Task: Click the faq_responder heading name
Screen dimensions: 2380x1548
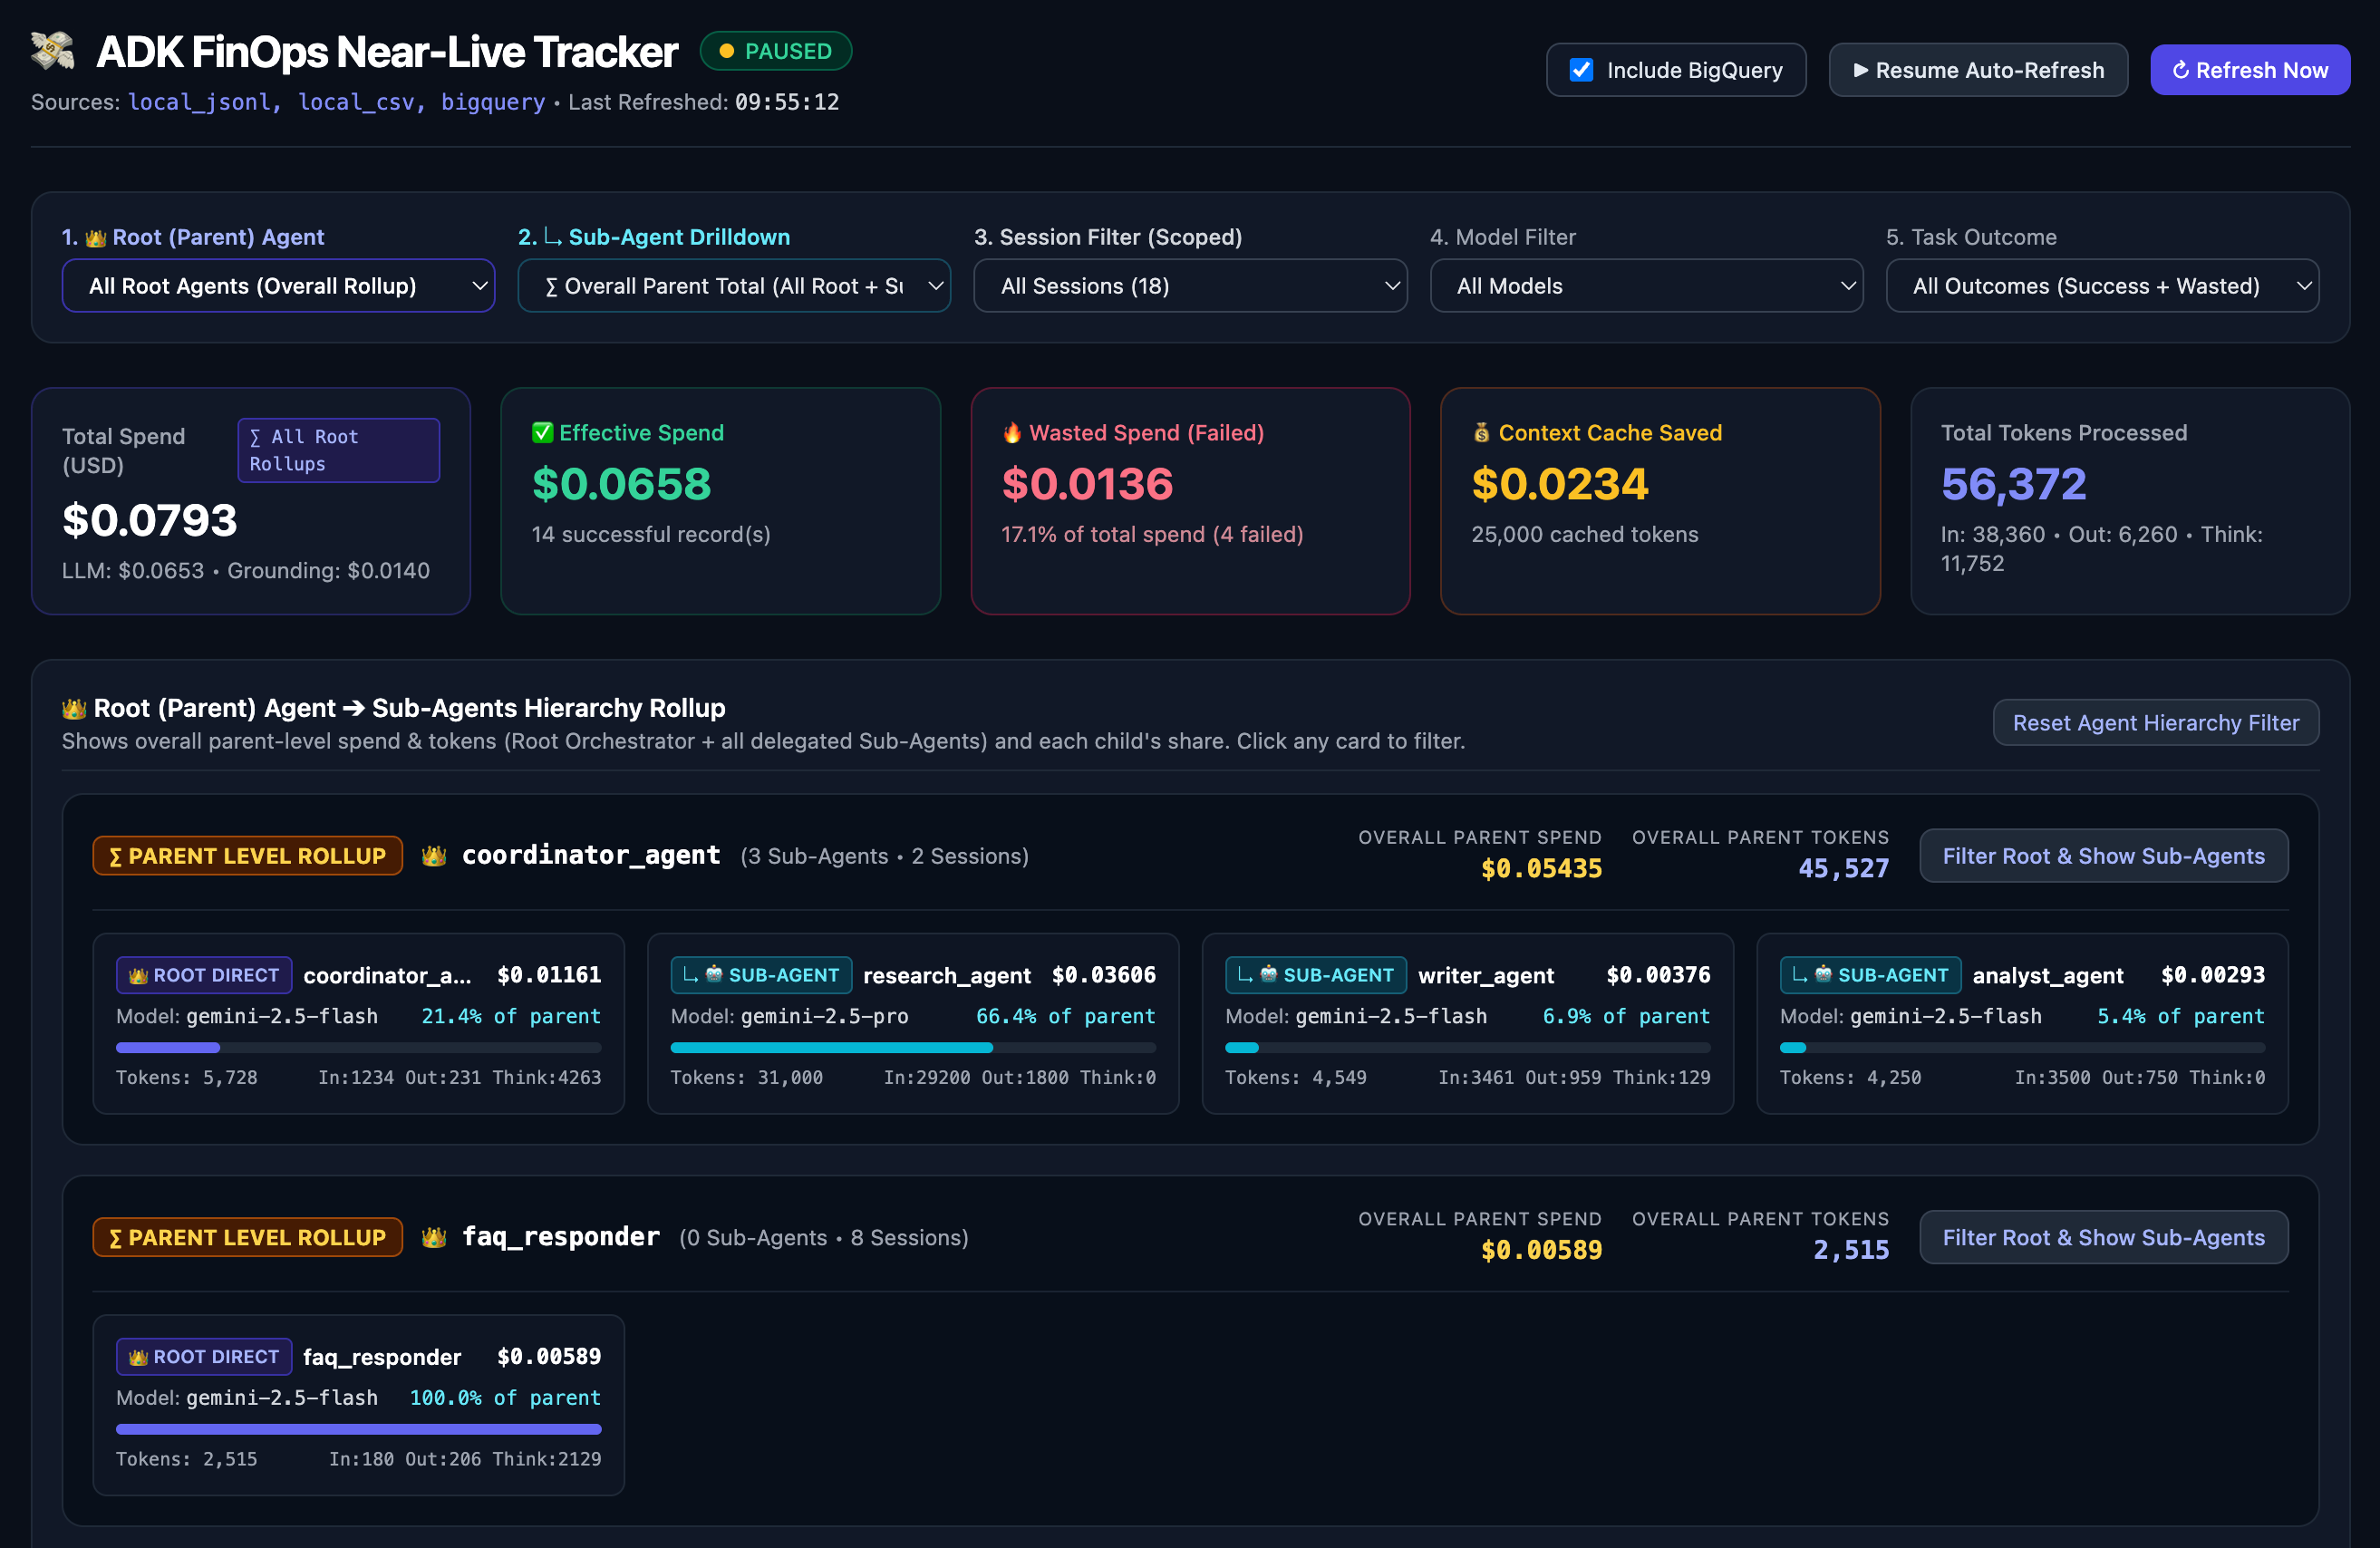Action: pyautogui.click(x=561, y=1237)
